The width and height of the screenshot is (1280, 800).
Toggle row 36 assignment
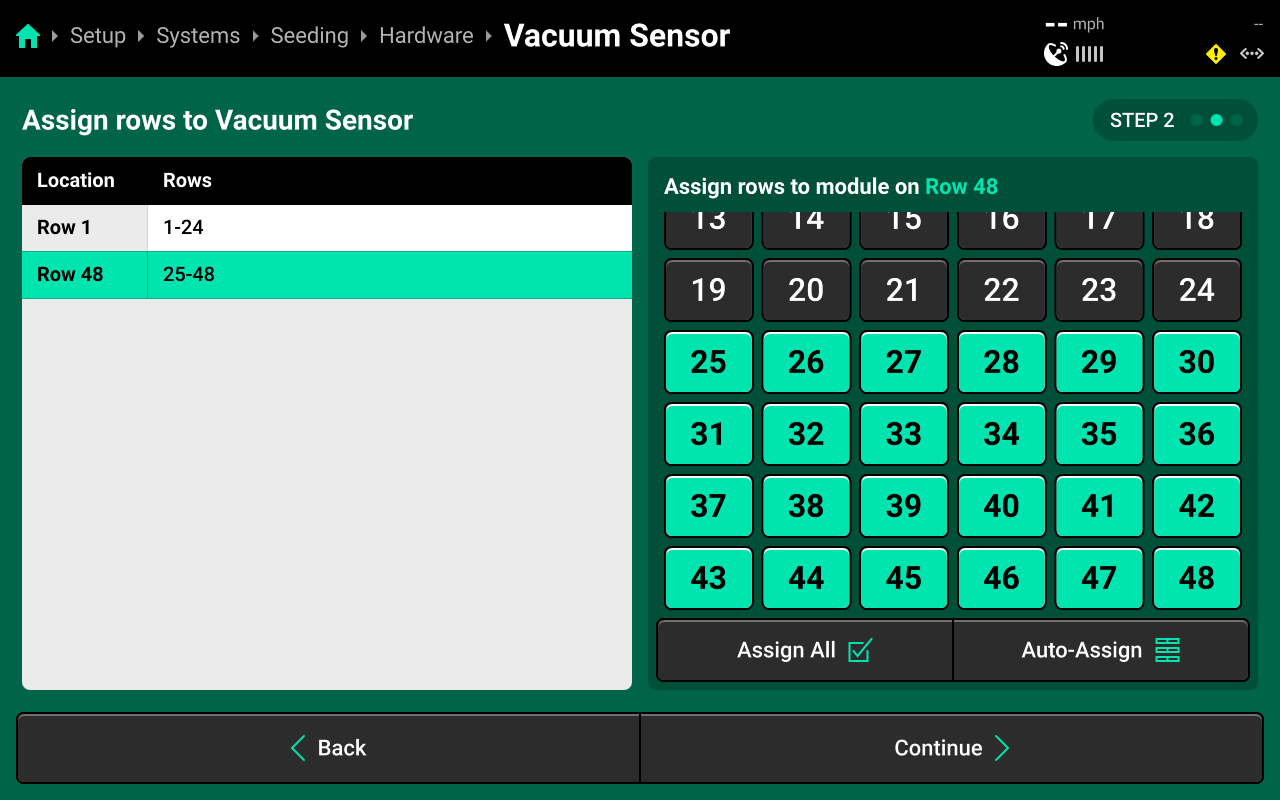point(1197,434)
